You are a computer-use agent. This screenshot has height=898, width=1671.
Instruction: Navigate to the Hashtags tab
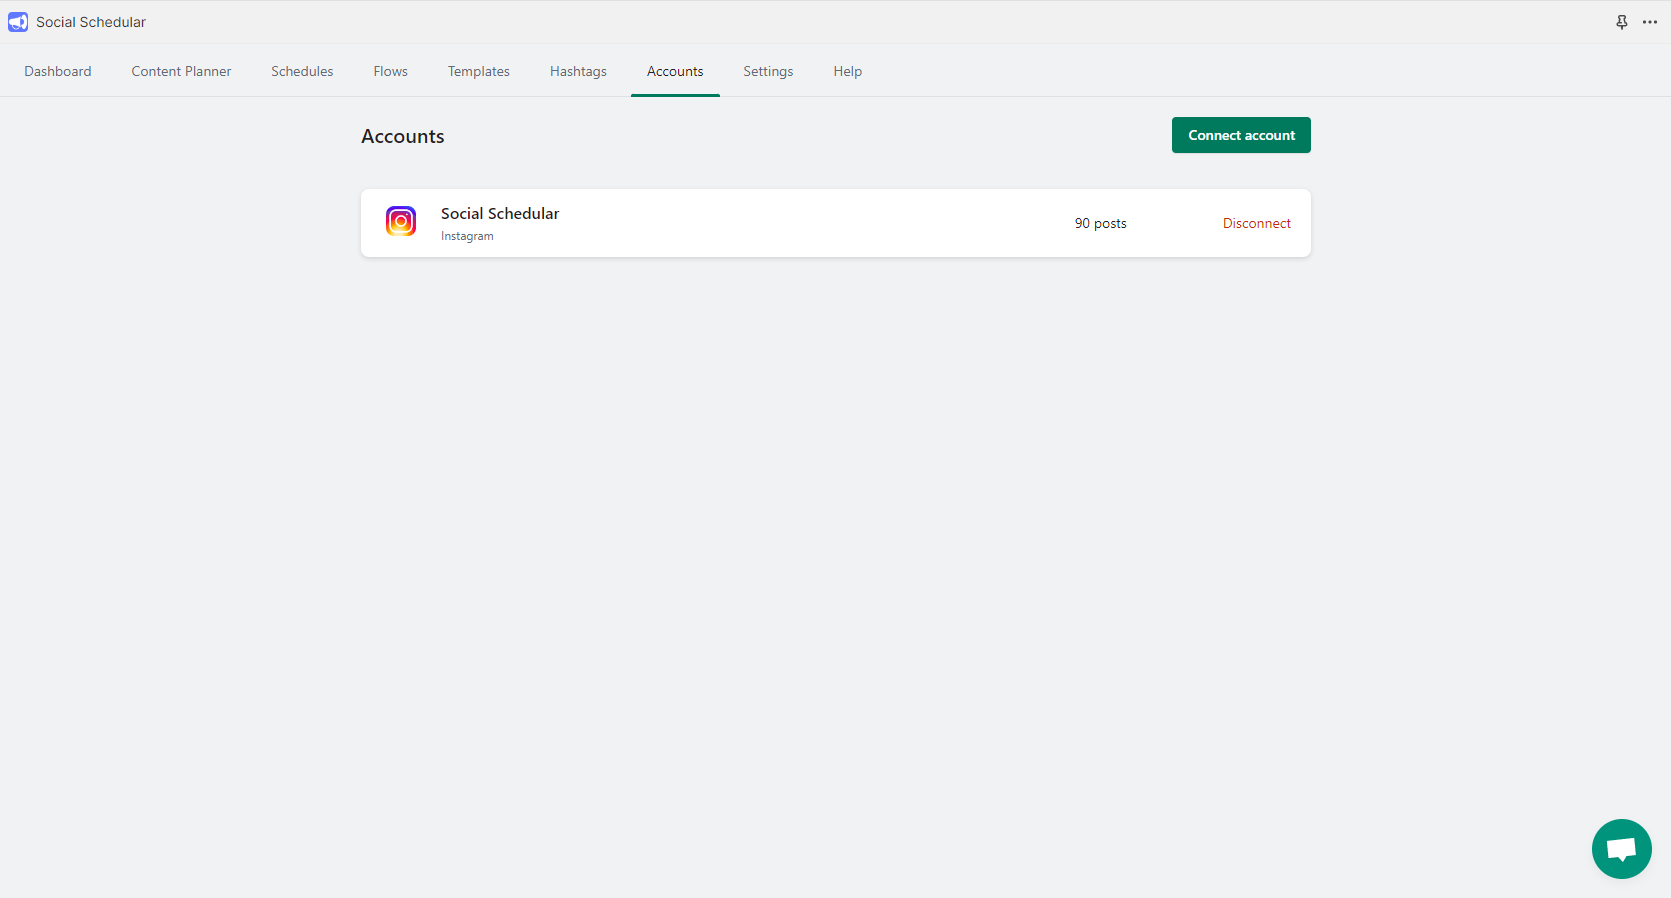[x=578, y=71]
